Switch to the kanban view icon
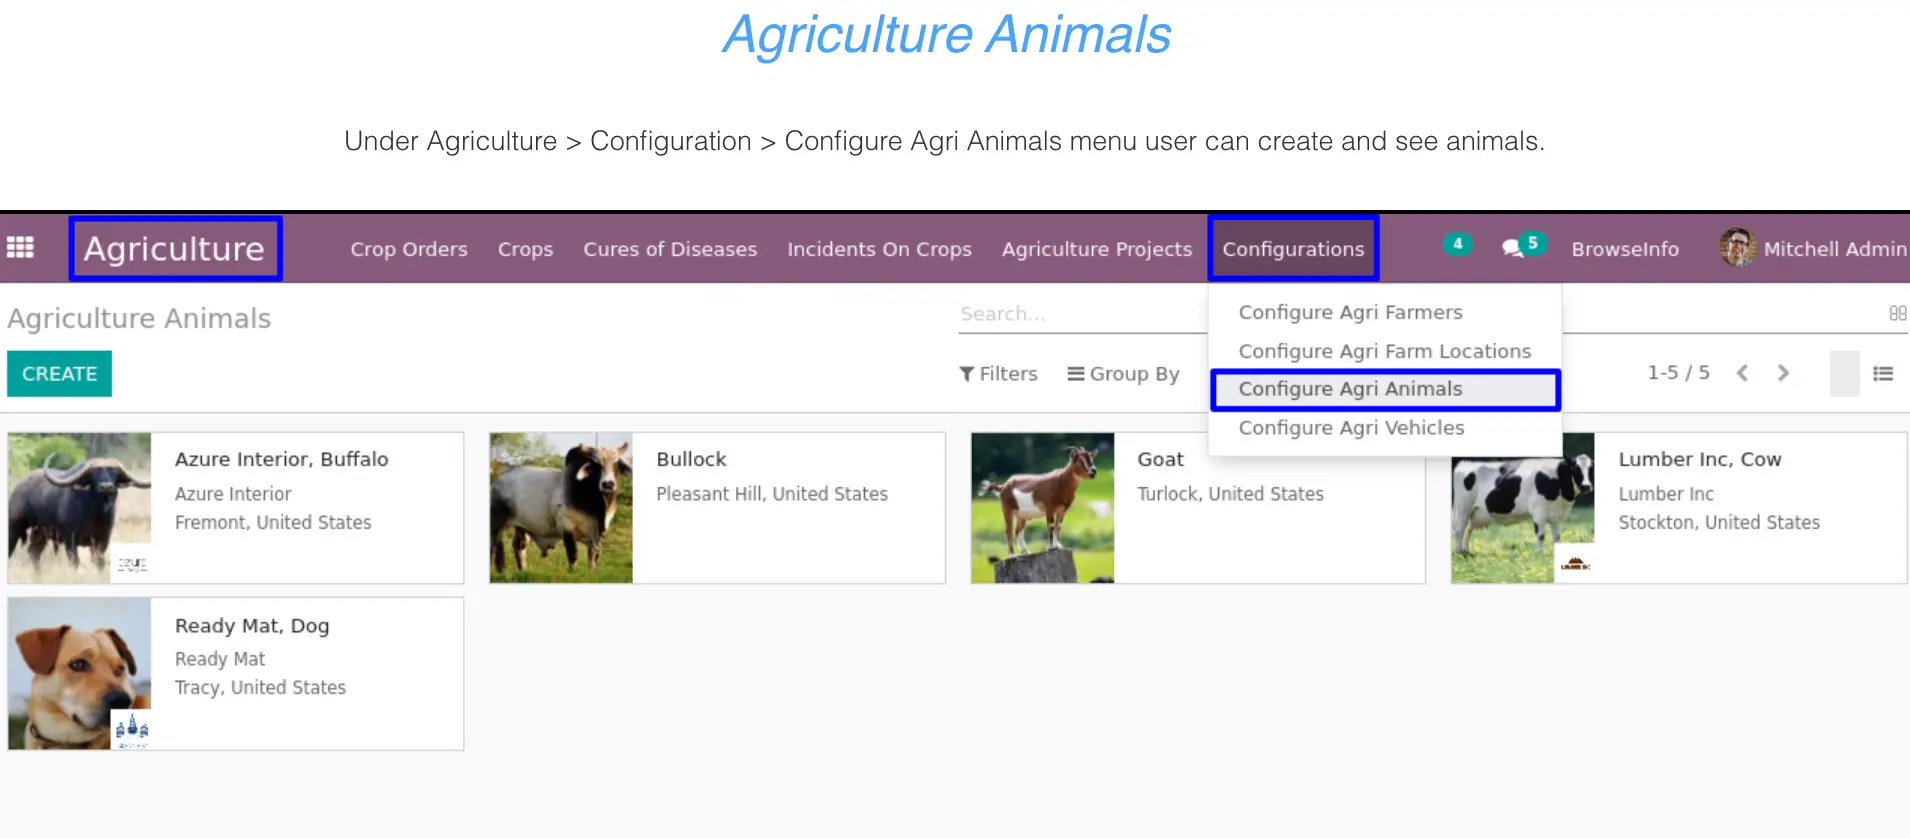 (x=1845, y=373)
